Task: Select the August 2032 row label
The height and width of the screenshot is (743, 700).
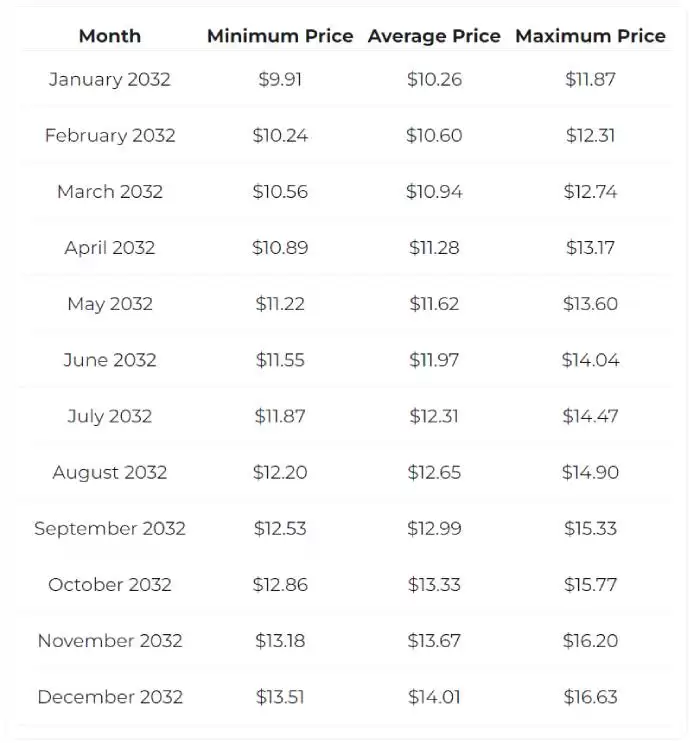Action: click(x=110, y=472)
